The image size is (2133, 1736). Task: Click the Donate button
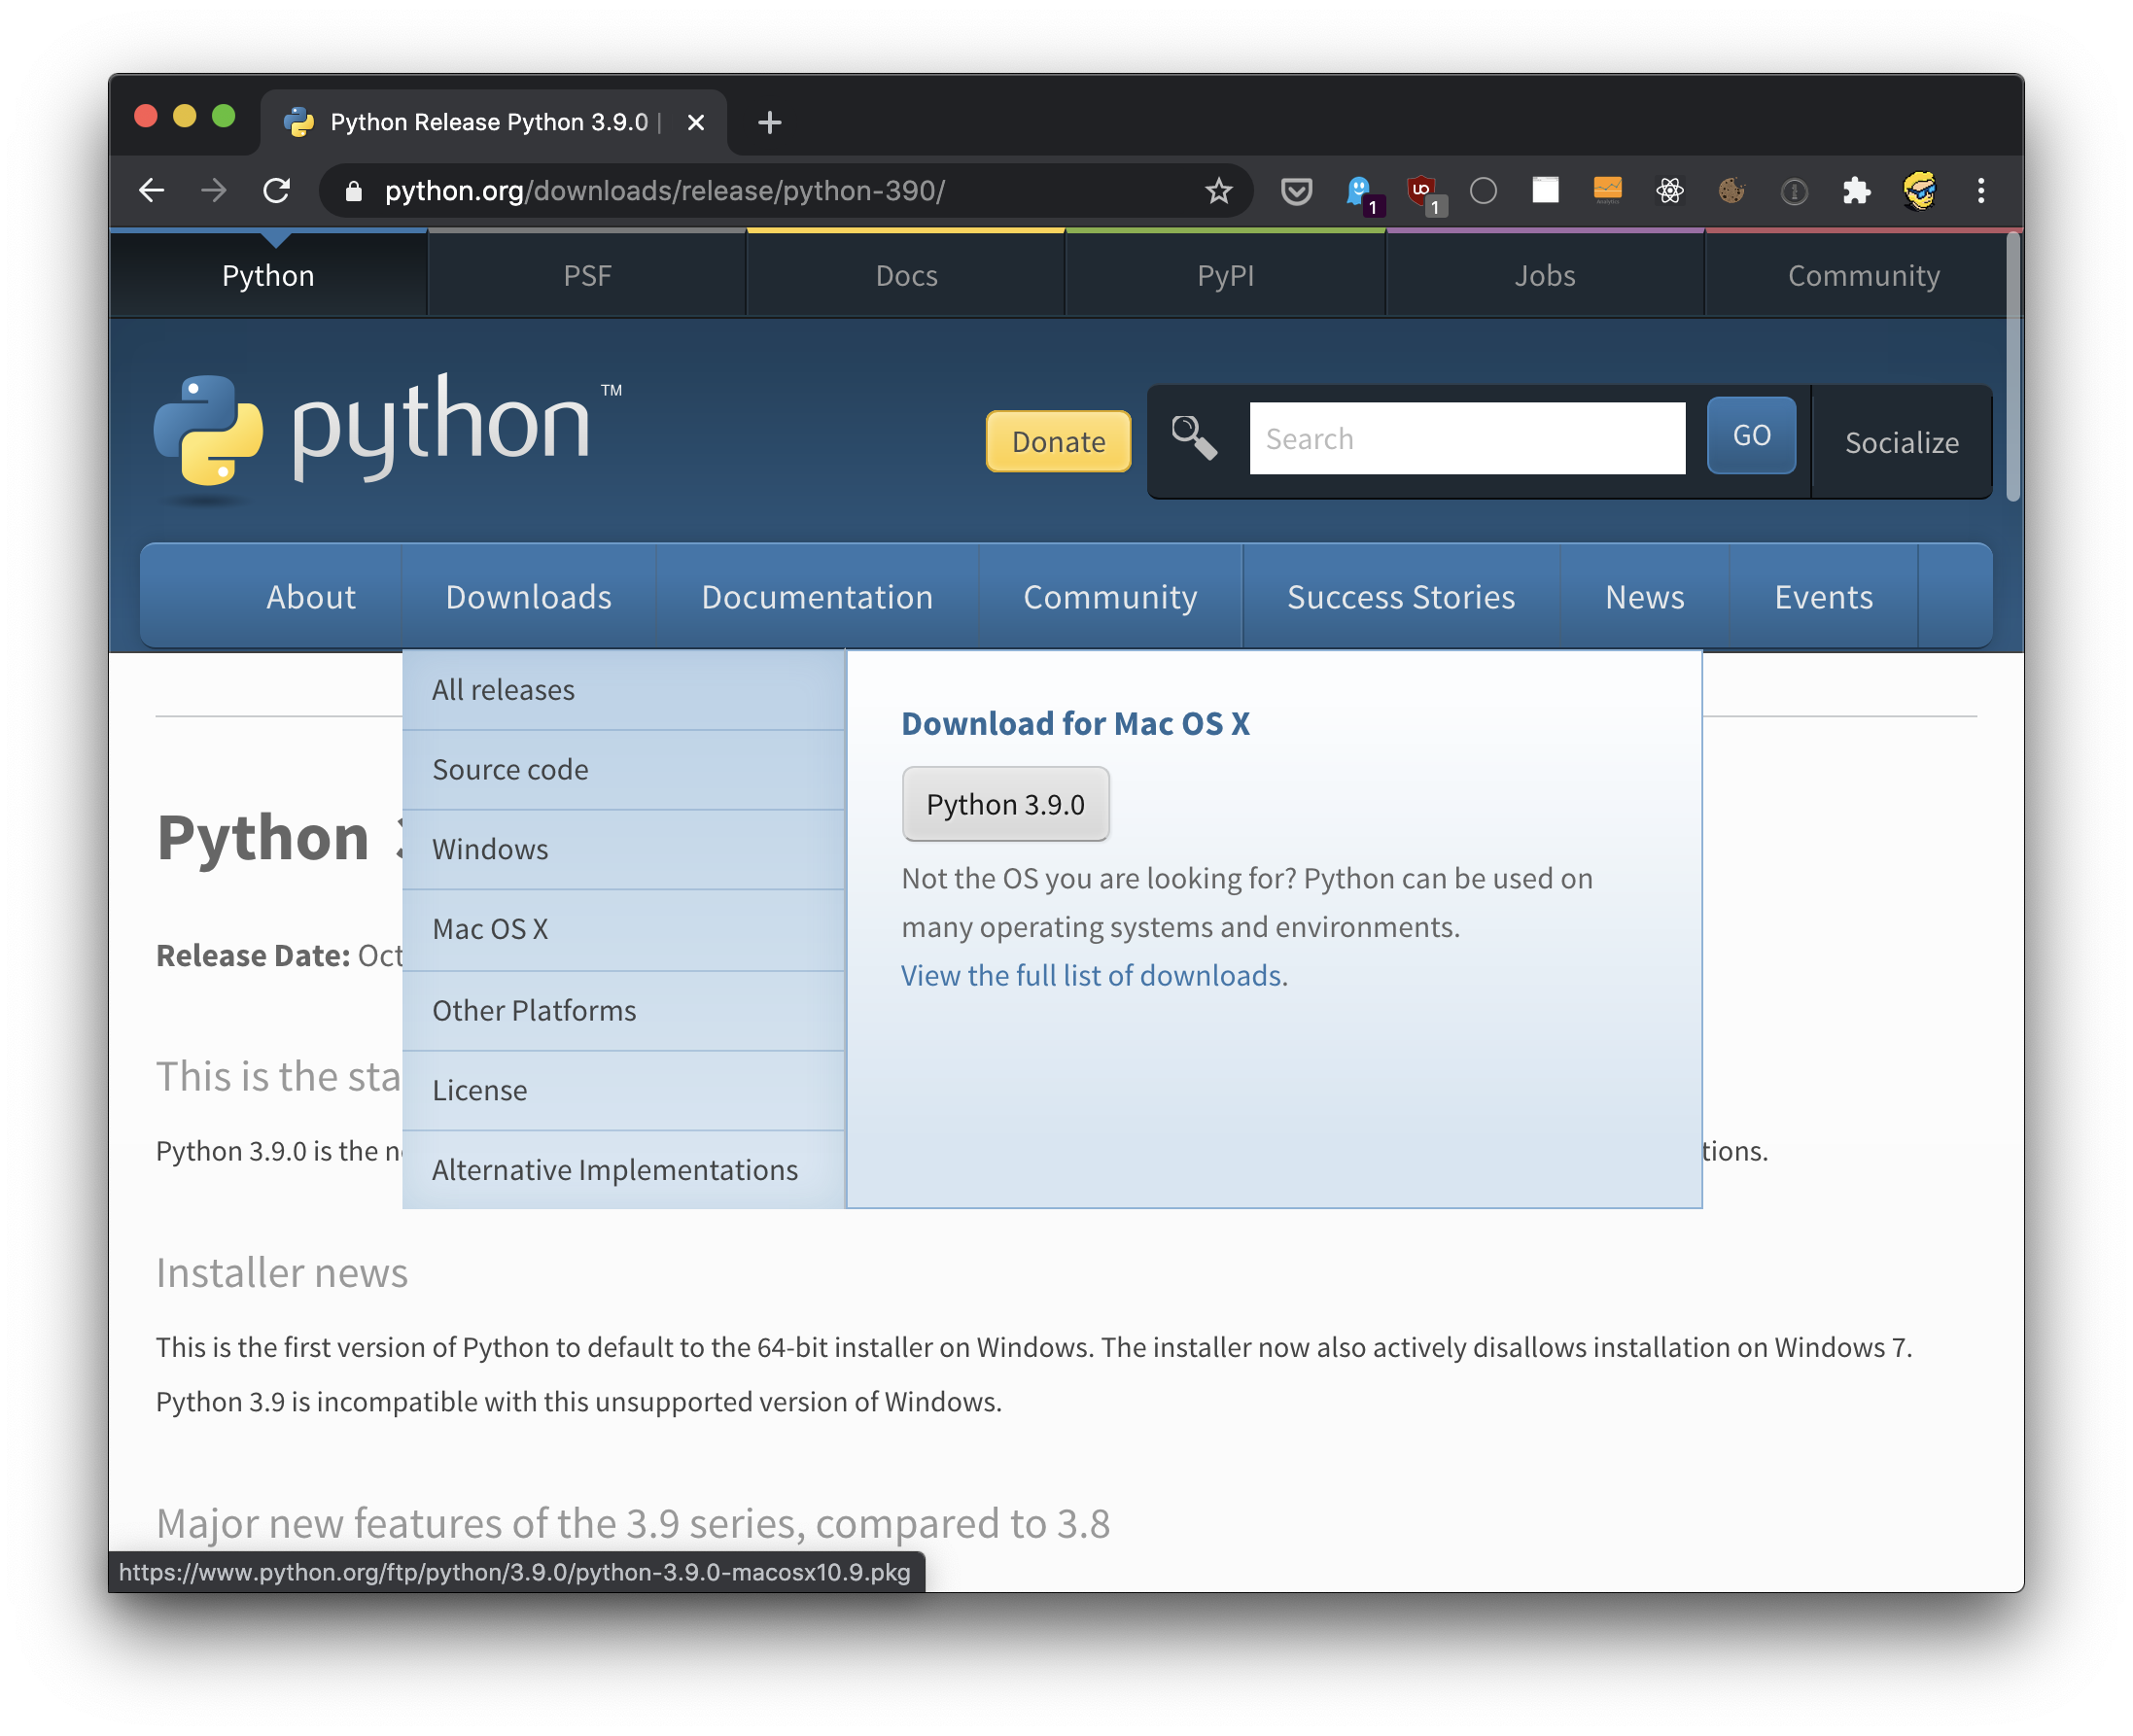tap(1057, 441)
